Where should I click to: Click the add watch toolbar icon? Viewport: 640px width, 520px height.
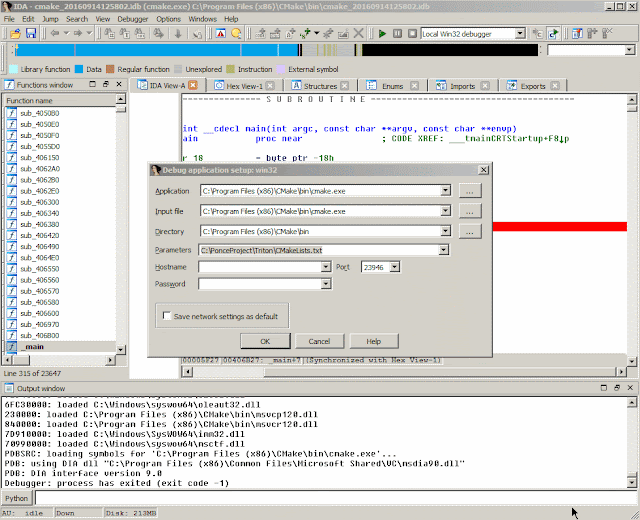592,33
